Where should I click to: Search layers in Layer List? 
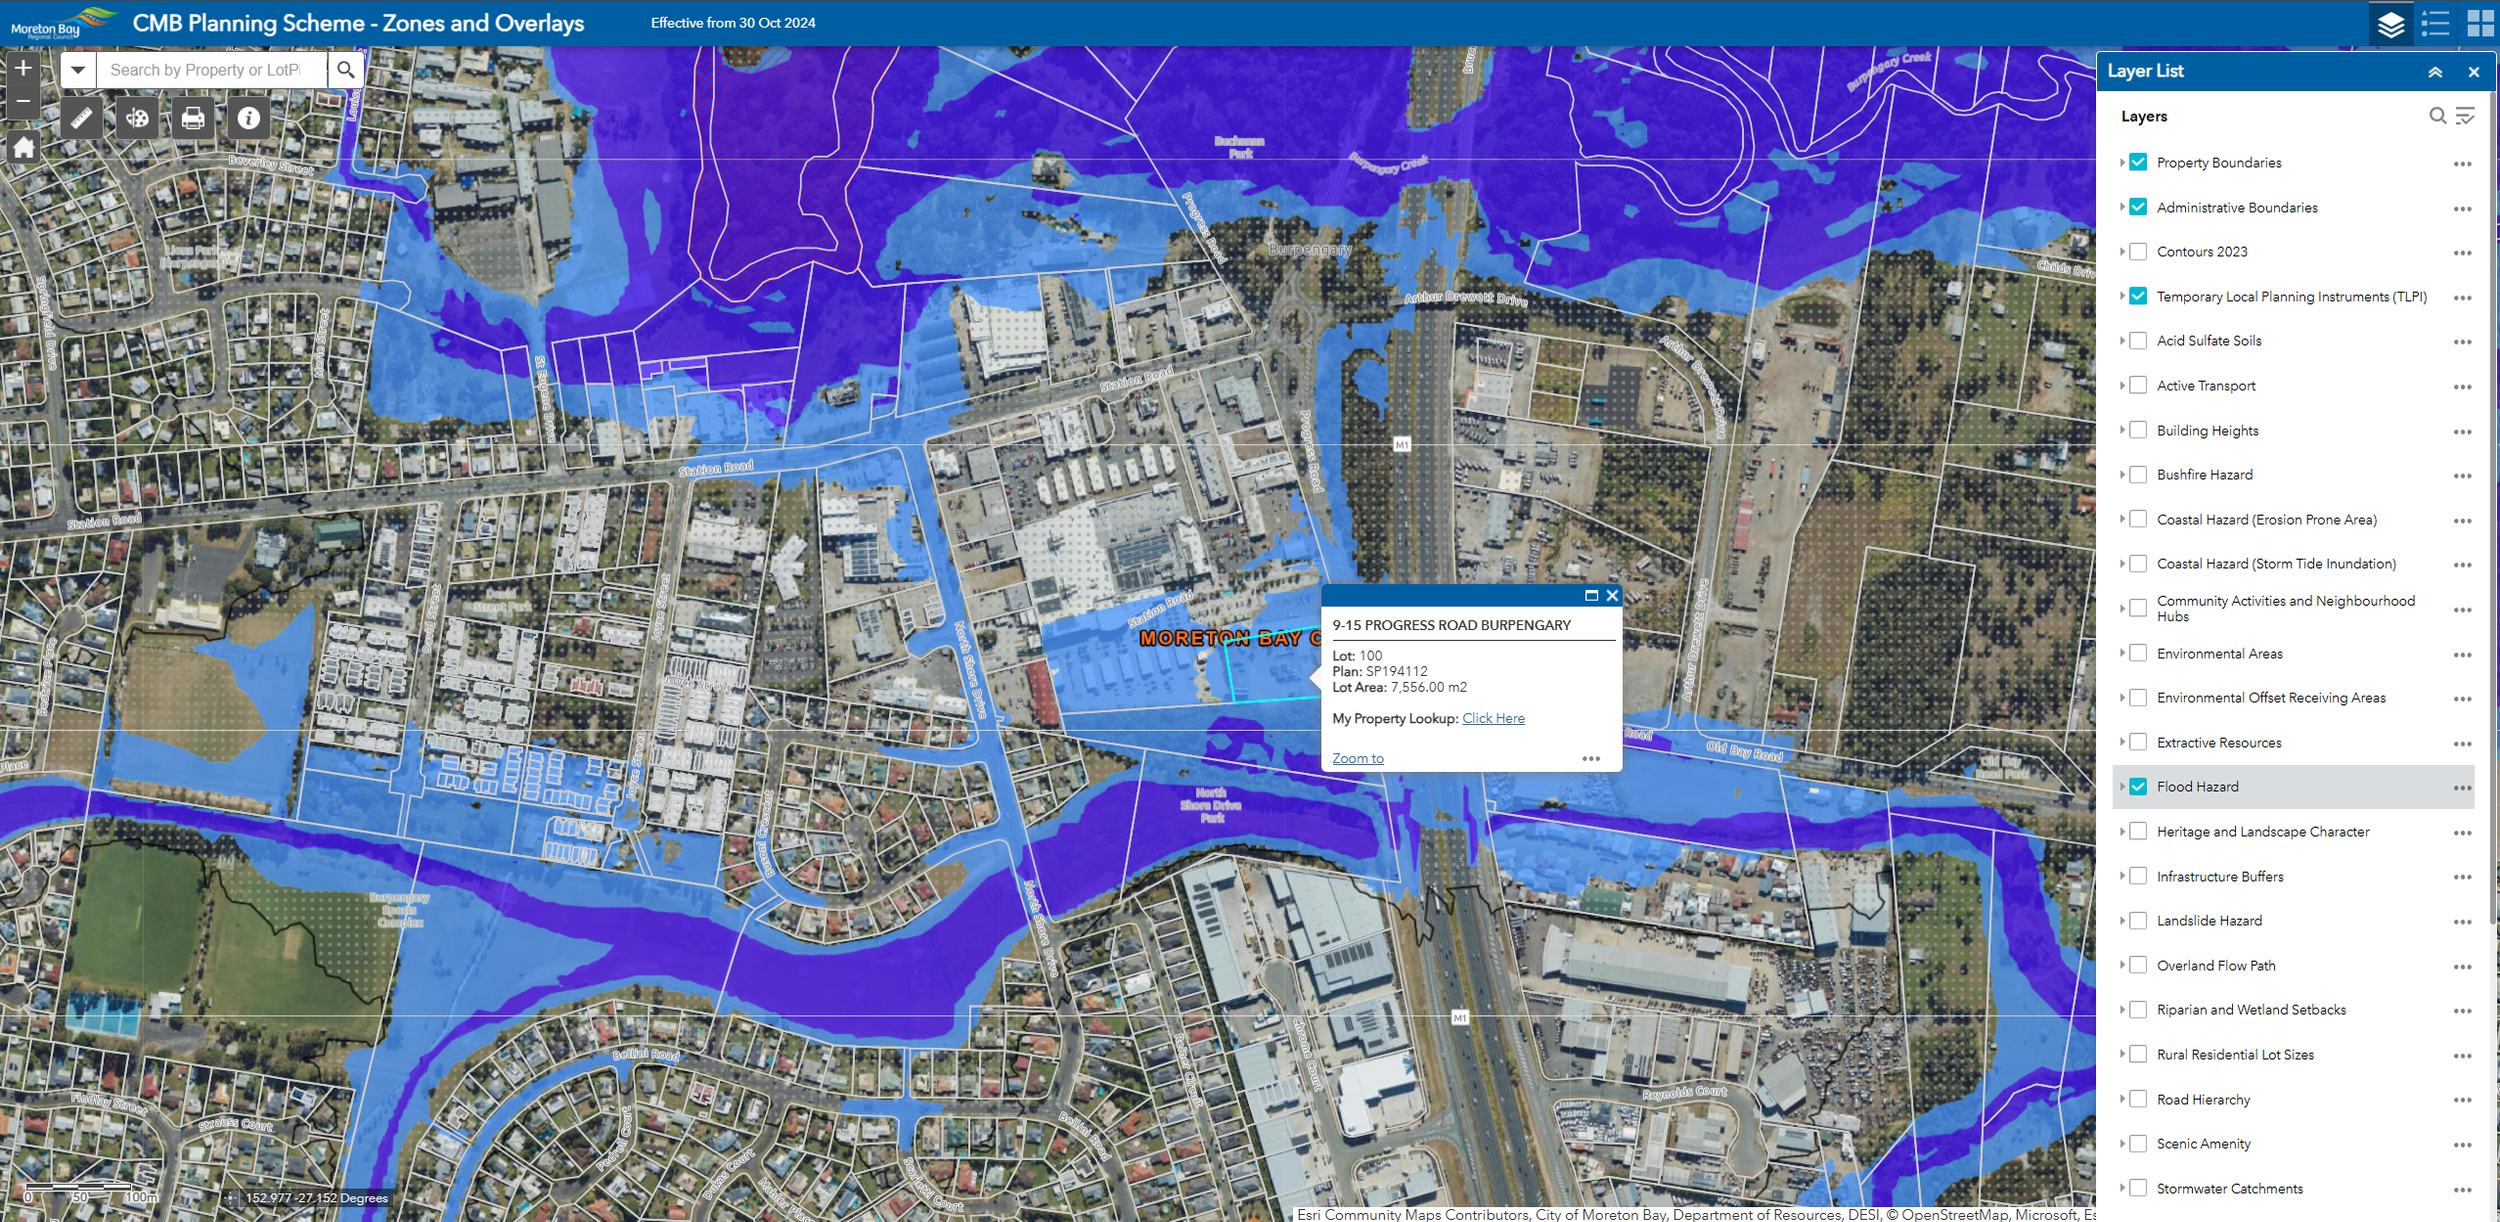(2438, 116)
